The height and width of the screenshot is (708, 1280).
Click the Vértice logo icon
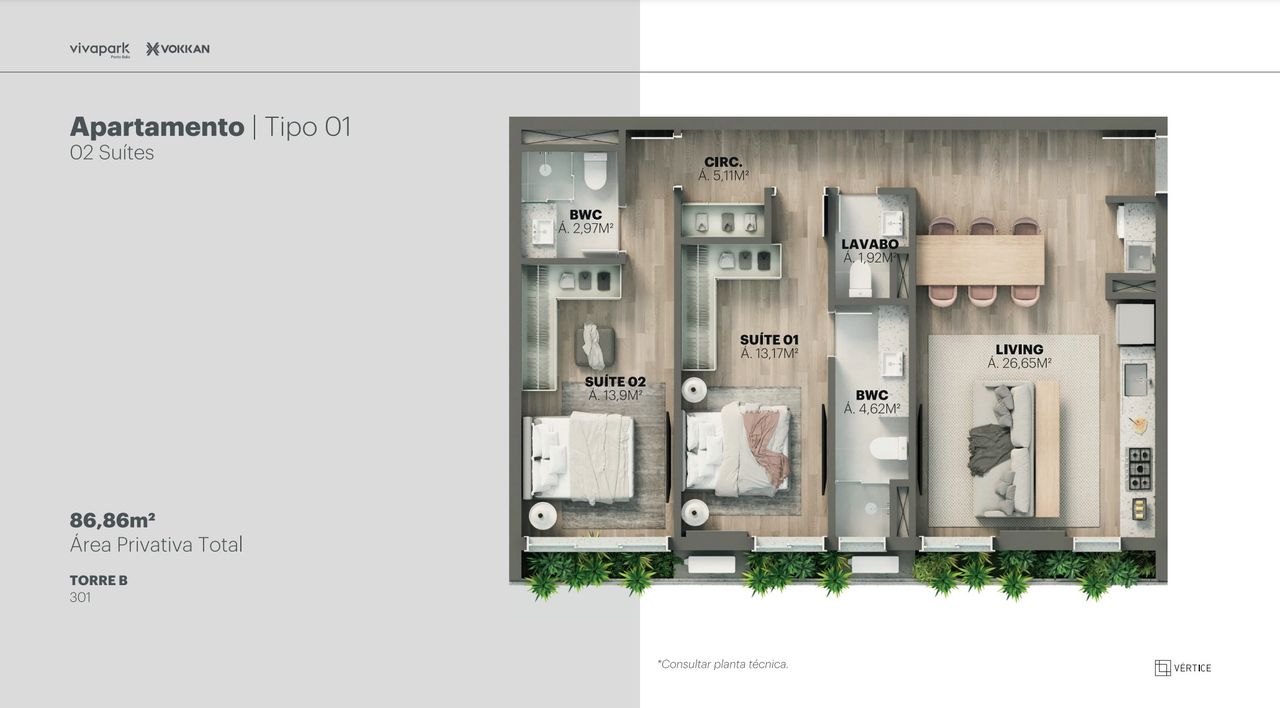1162,668
